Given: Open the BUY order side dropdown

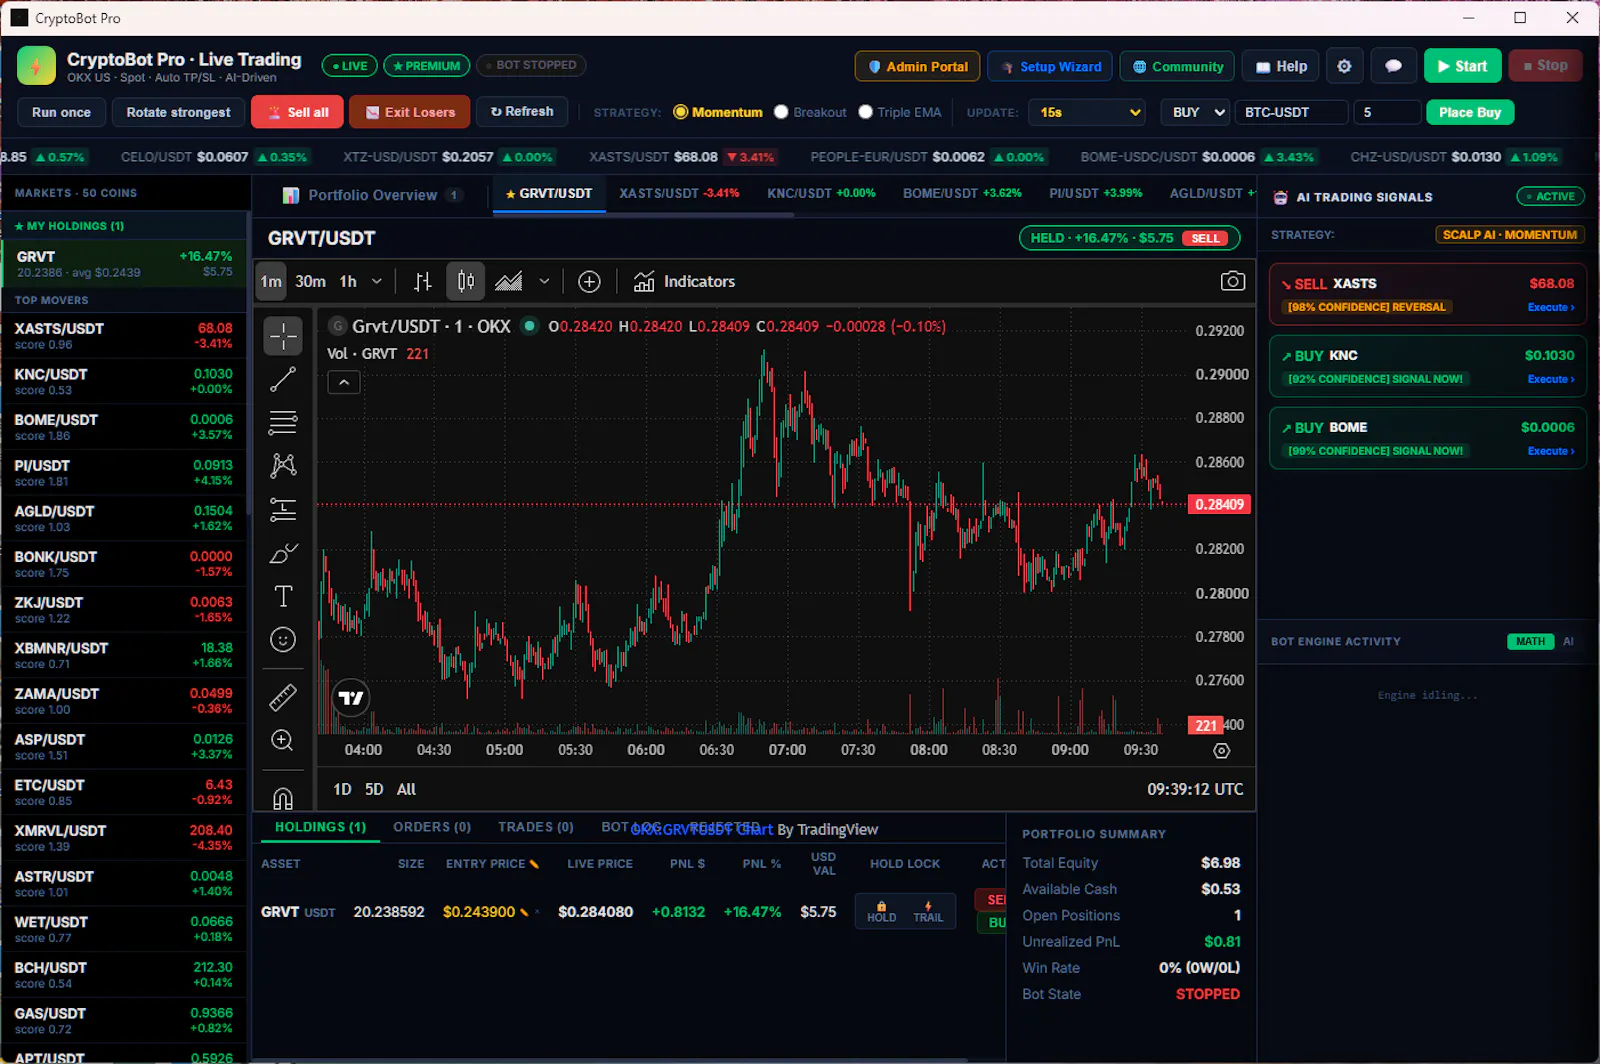Looking at the screenshot, I should [1195, 112].
